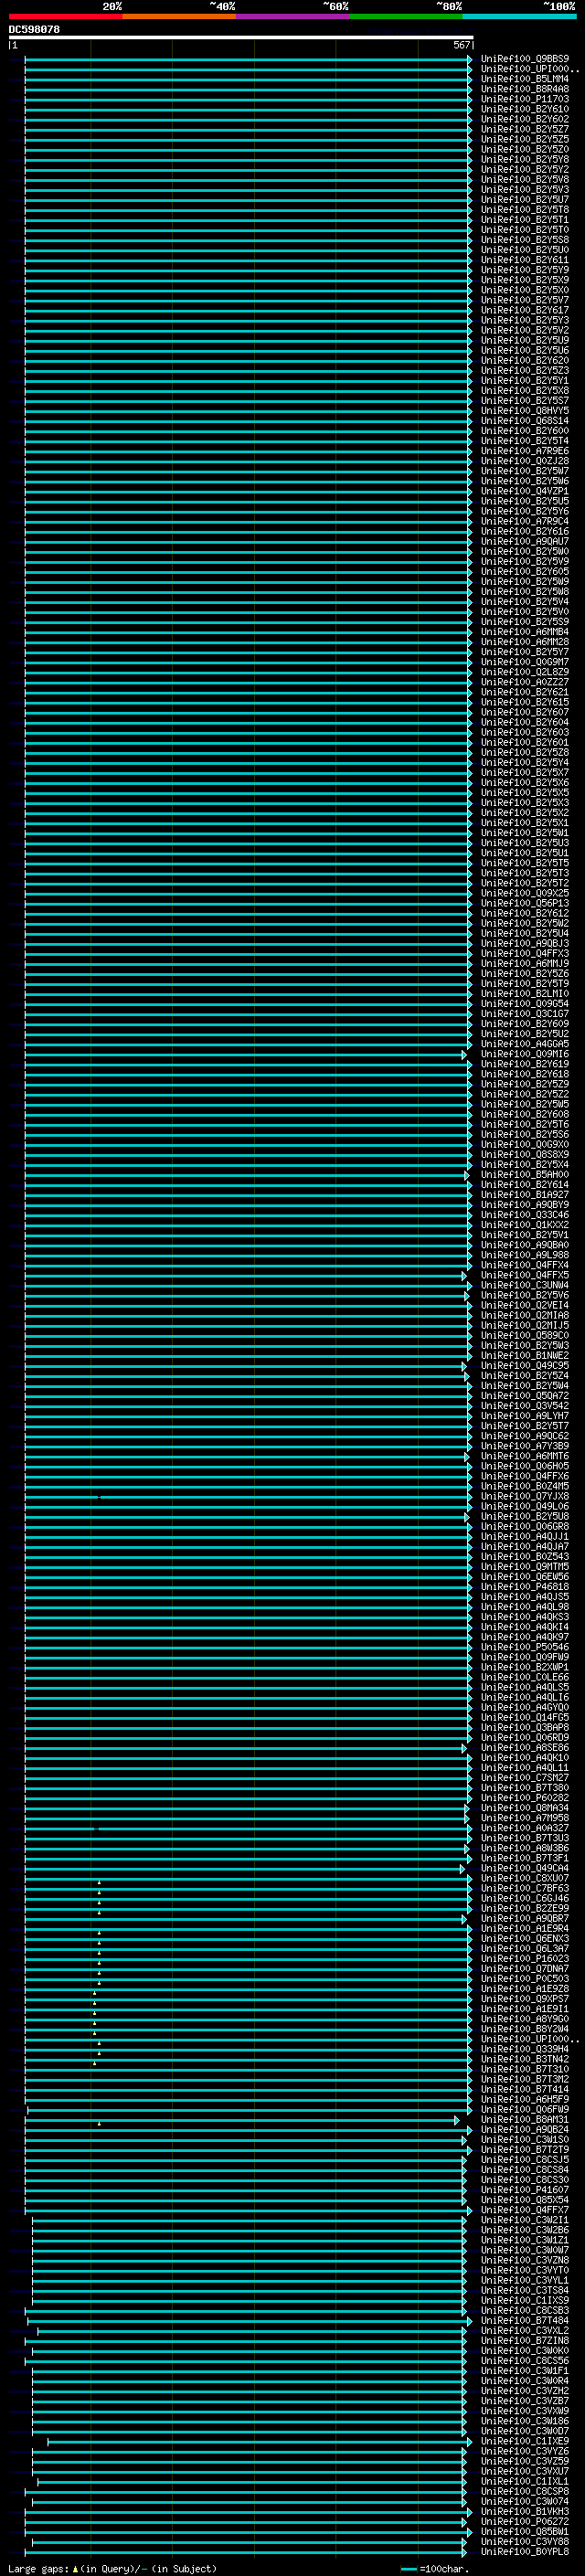Select the UniRef100_Q9XPS7 hit label
Viewport: 585px width, 2576px height.
click(x=525, y=1999)
